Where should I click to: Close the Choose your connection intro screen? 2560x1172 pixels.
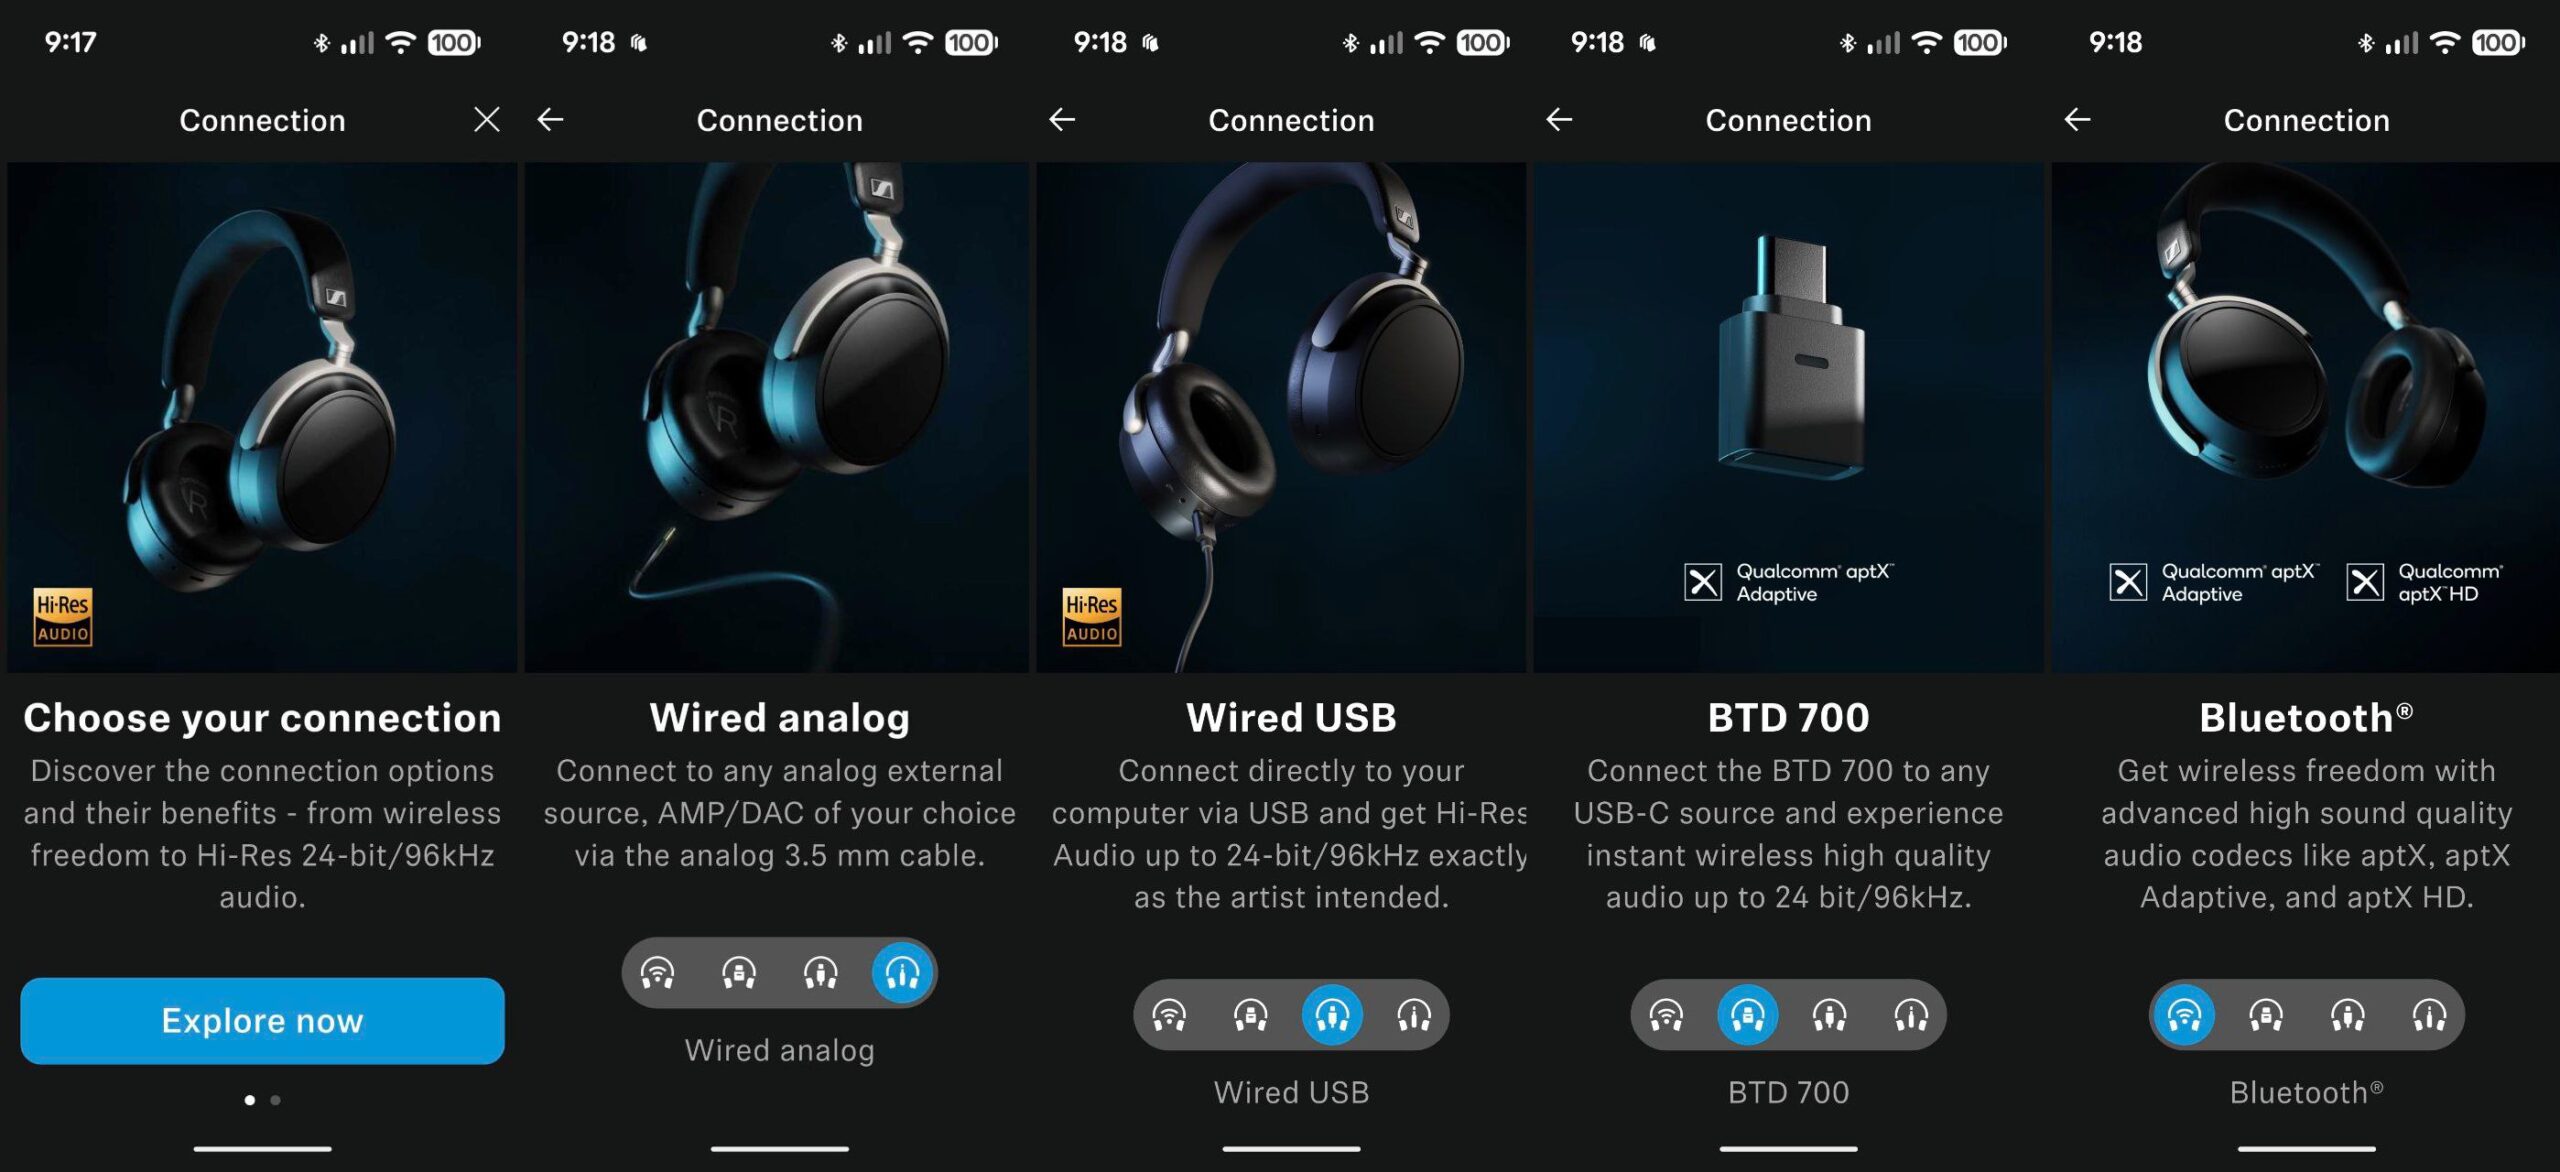(x=487, y=120)
